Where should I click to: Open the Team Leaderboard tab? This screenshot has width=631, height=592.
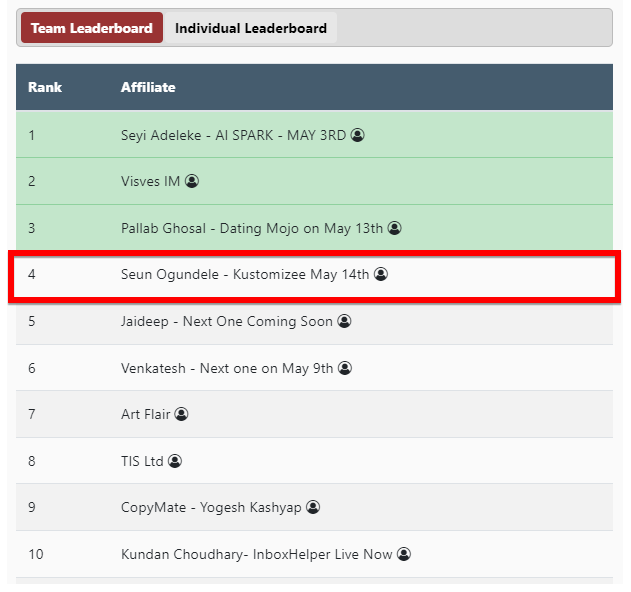[x=91, y=28]
